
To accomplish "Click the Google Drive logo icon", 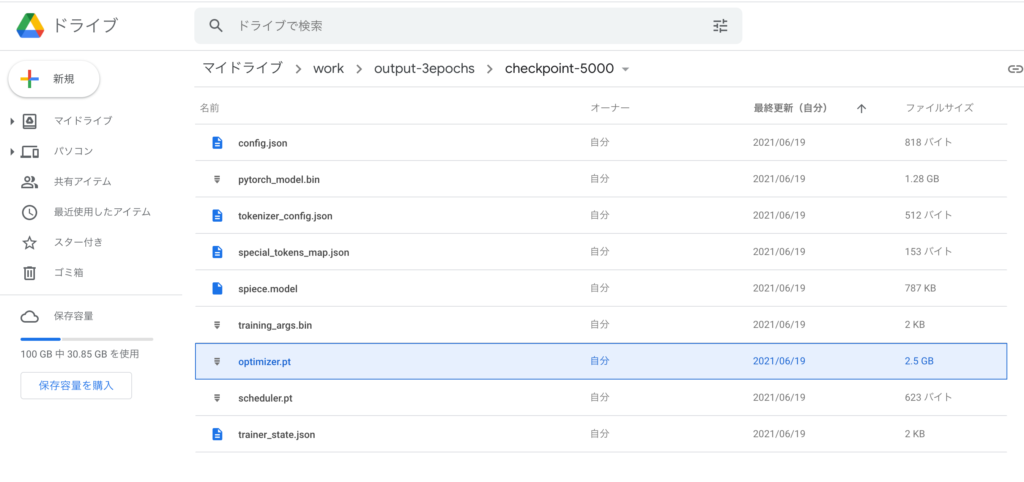I will coord(31,25).
